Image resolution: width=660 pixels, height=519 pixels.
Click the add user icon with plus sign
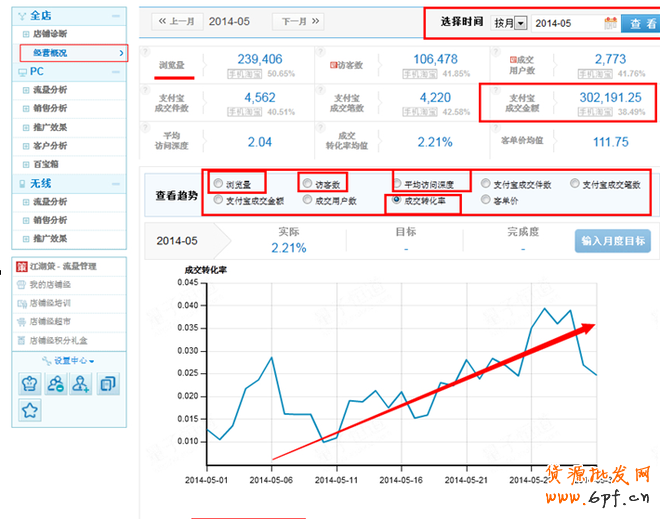coord(81,384)
